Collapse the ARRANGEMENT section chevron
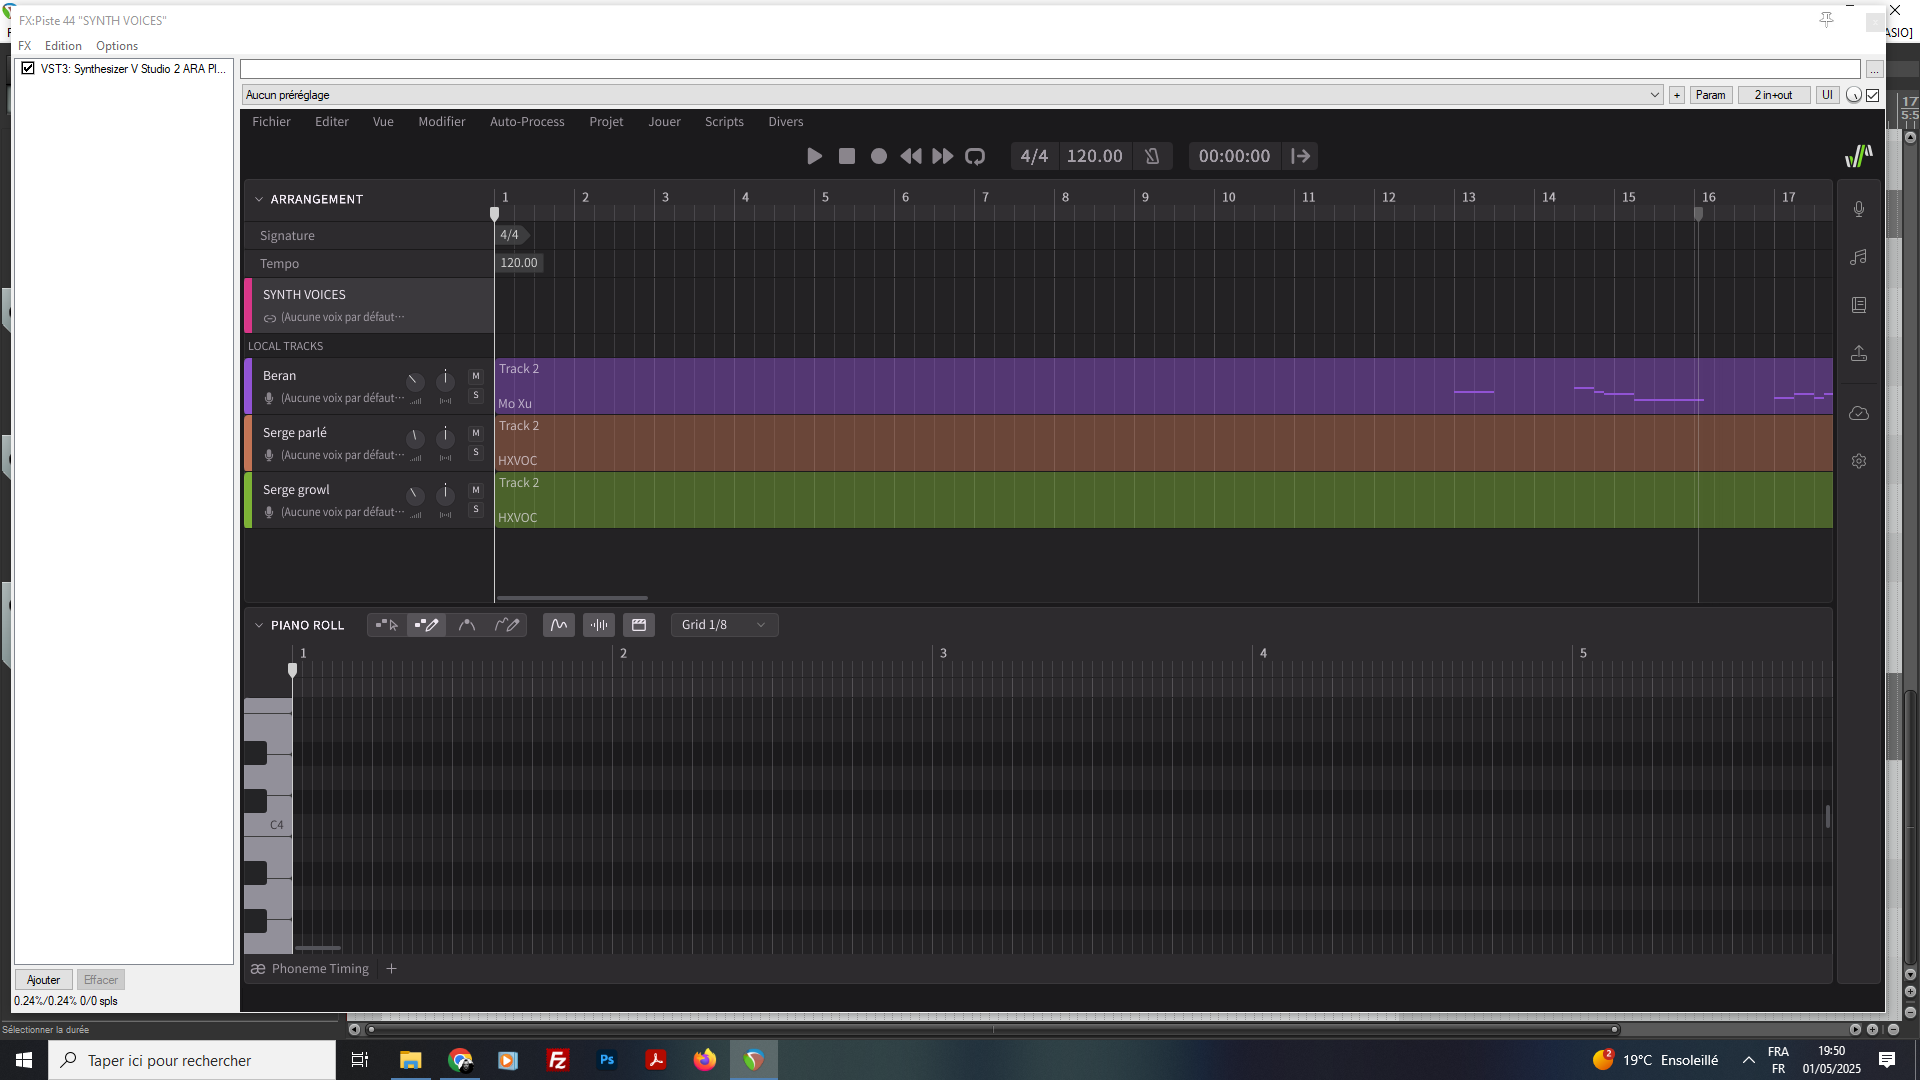The height and width of the screenshot is (1080, 1920). coord(258,199)
